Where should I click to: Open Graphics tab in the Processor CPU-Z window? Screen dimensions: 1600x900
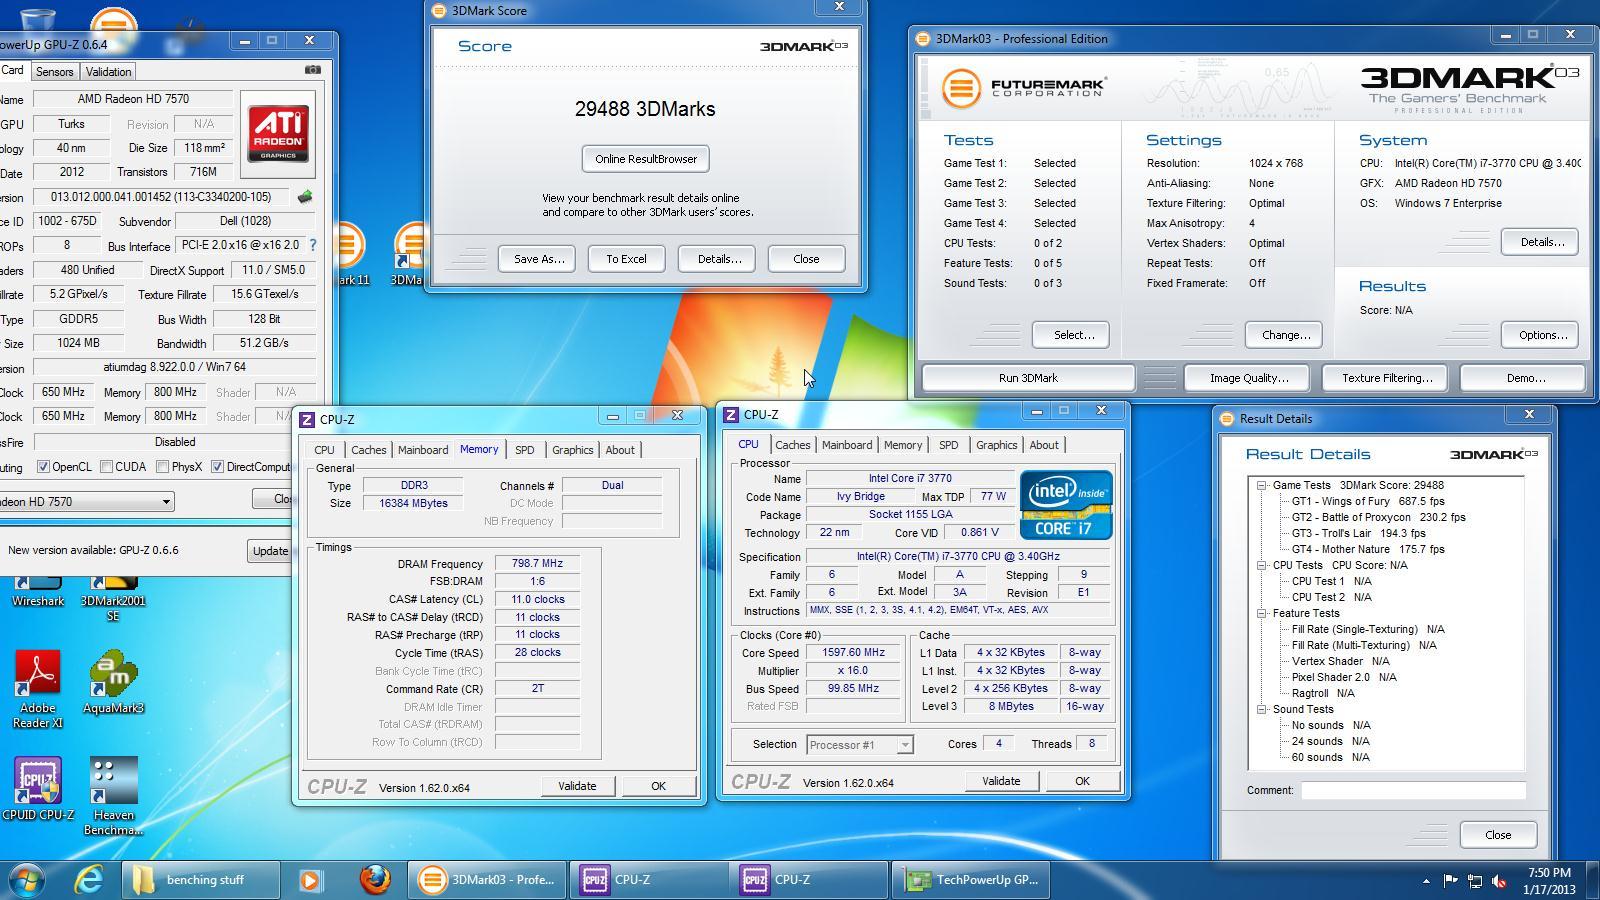[996, 445]
